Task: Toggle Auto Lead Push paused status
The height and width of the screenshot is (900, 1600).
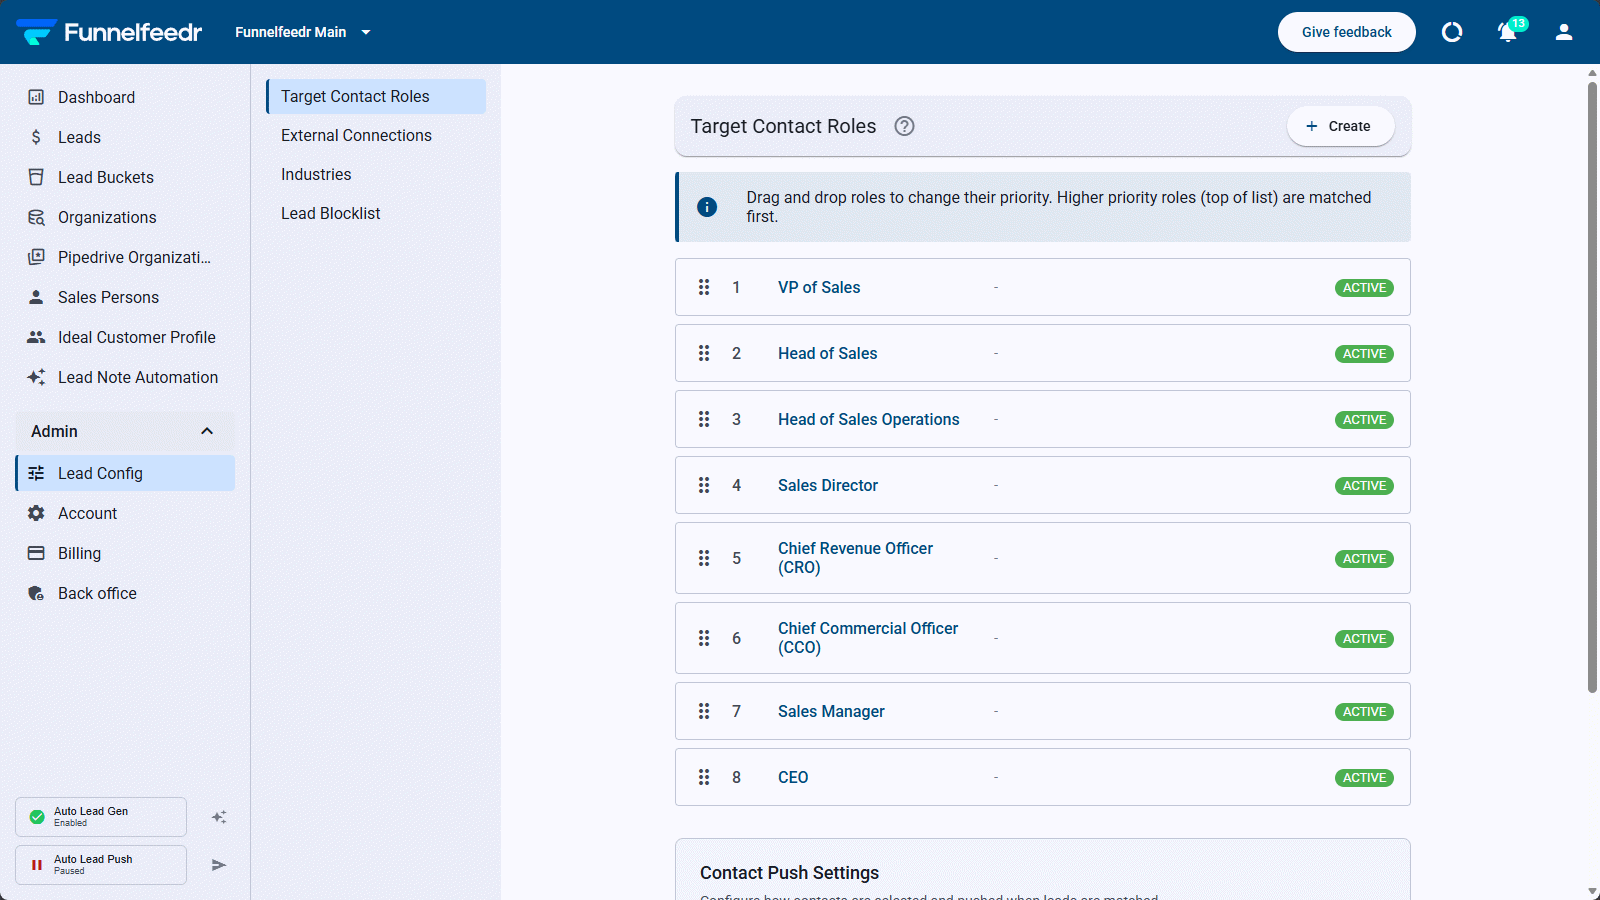Action: [101, 865]
